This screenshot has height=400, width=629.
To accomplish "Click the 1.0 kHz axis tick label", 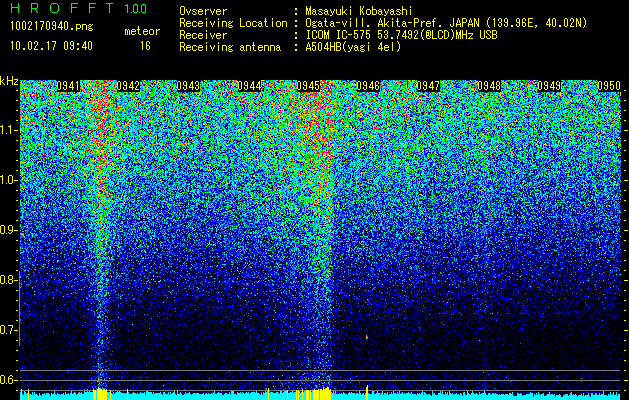I will coord(7,180).
